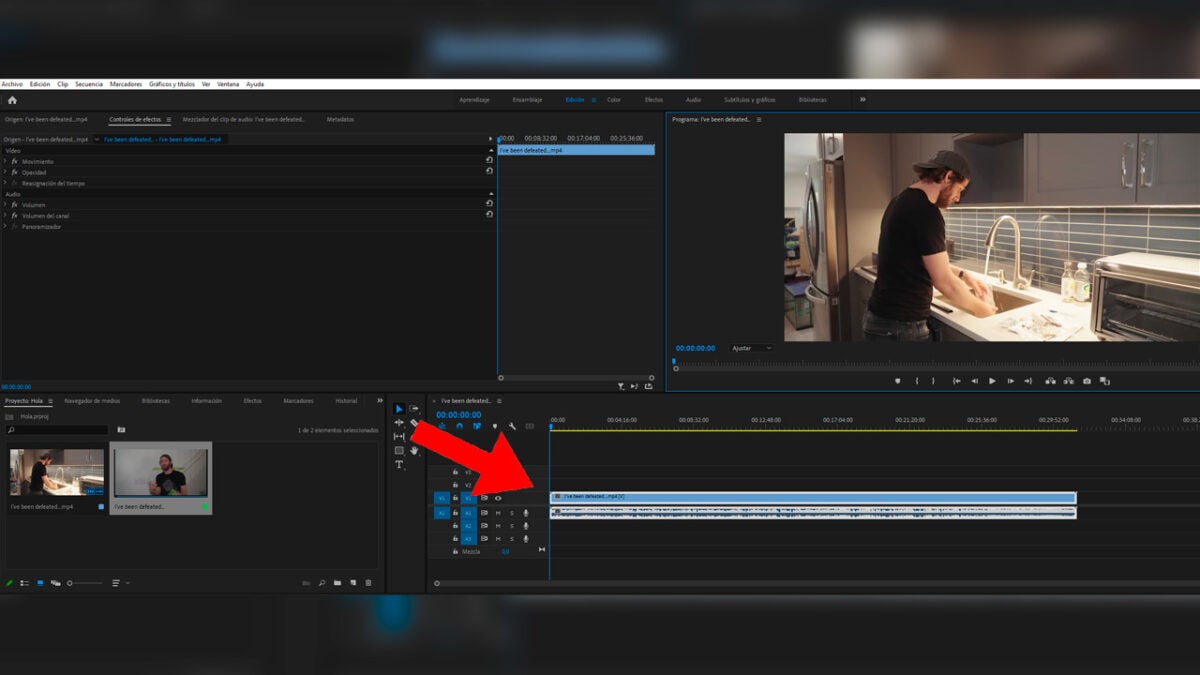Image resolution: width=1200 pixels, height=675 pixels.
Task: Toggle V1 track eye visibility
Action: pos(498,498)
